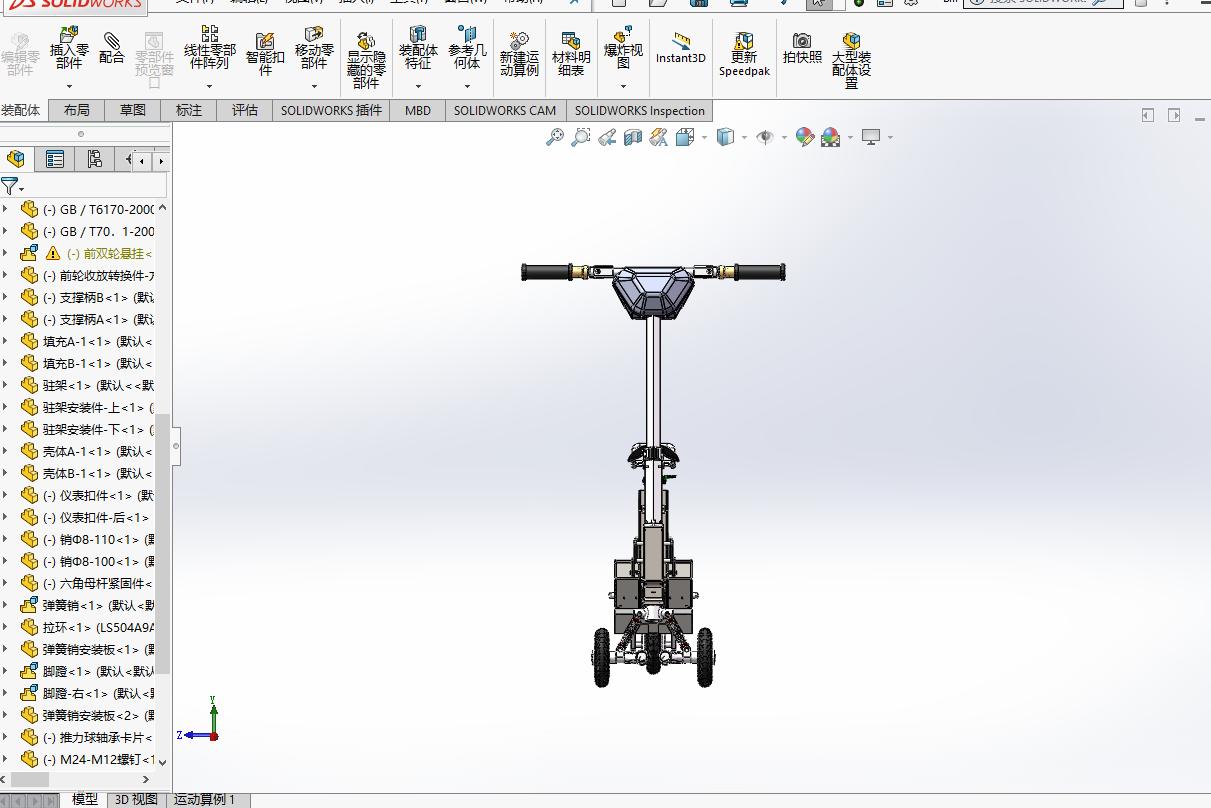Toggle the Instant3D button
This screenshot has width=1211, height=808.
[681, 48]
